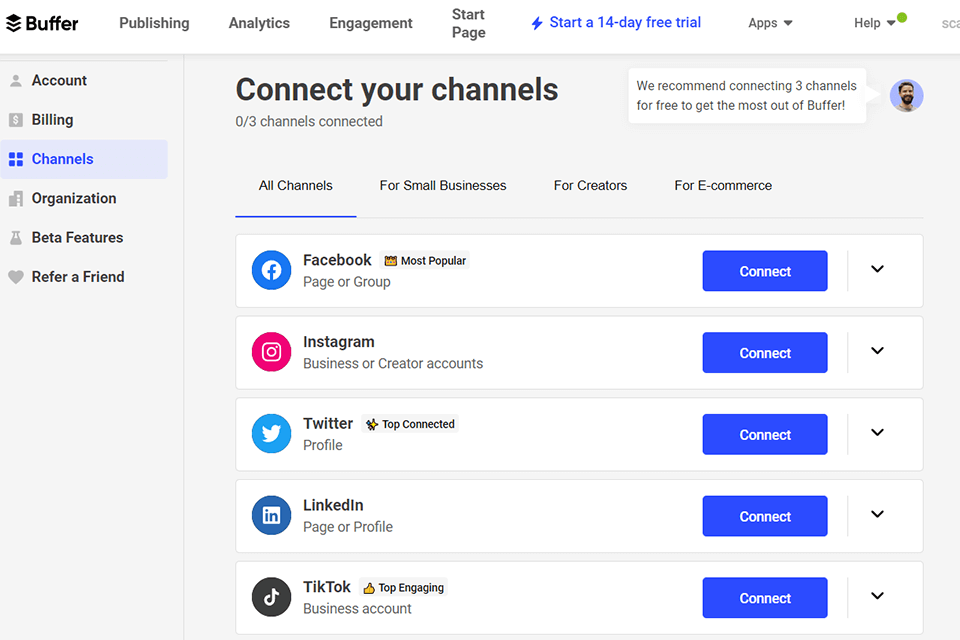
Task: Select the For Small Businesses tab
Action: pyautogui.click(x=443, y=186)
